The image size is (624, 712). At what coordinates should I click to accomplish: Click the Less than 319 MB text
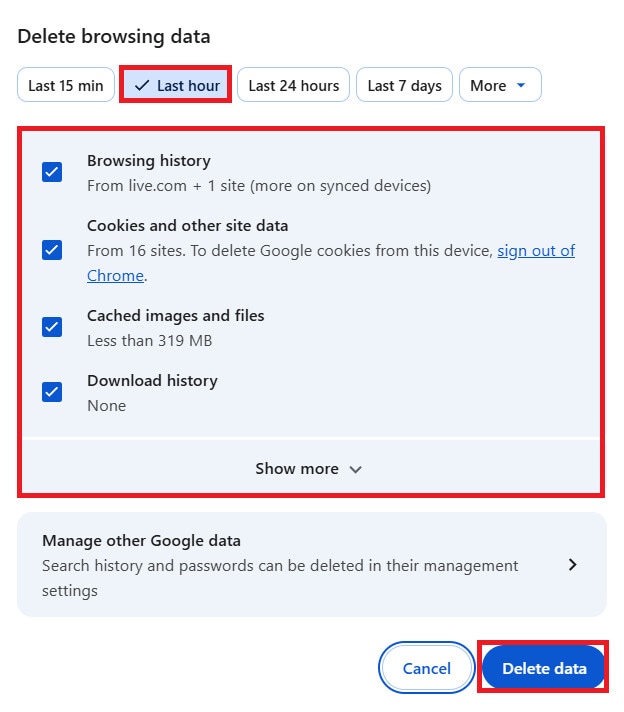(149, 341)
